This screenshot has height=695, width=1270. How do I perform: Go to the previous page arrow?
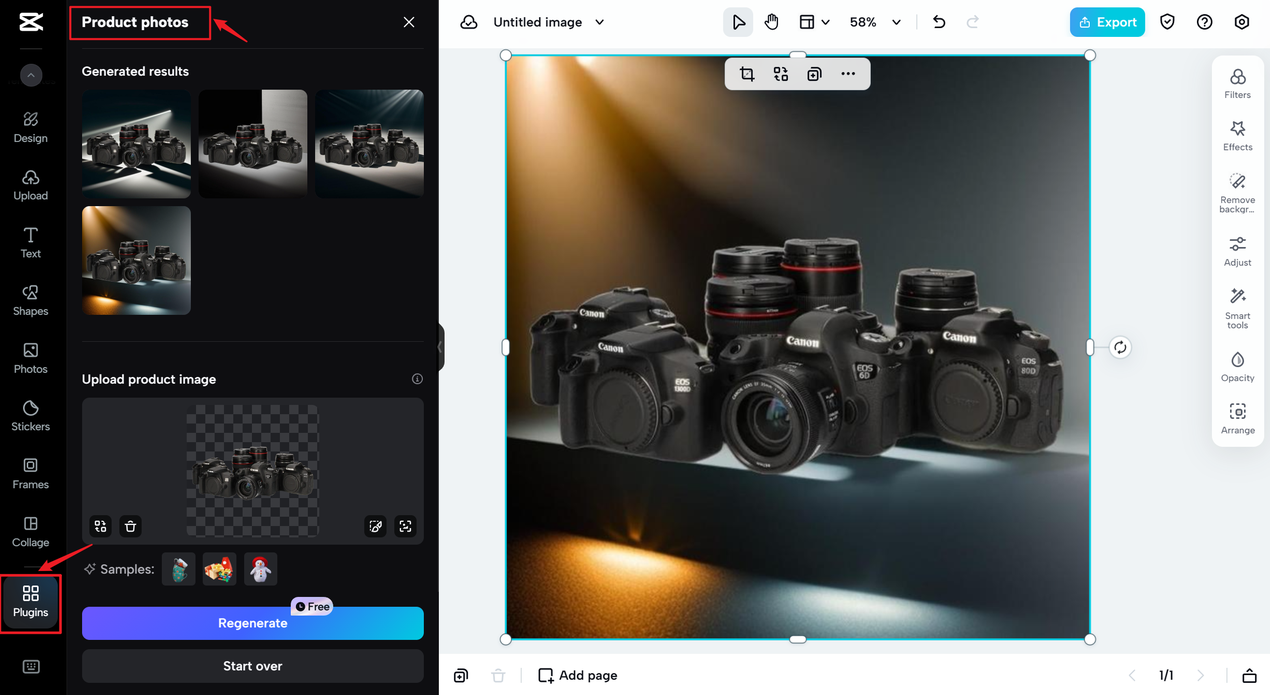(1132, 676)
